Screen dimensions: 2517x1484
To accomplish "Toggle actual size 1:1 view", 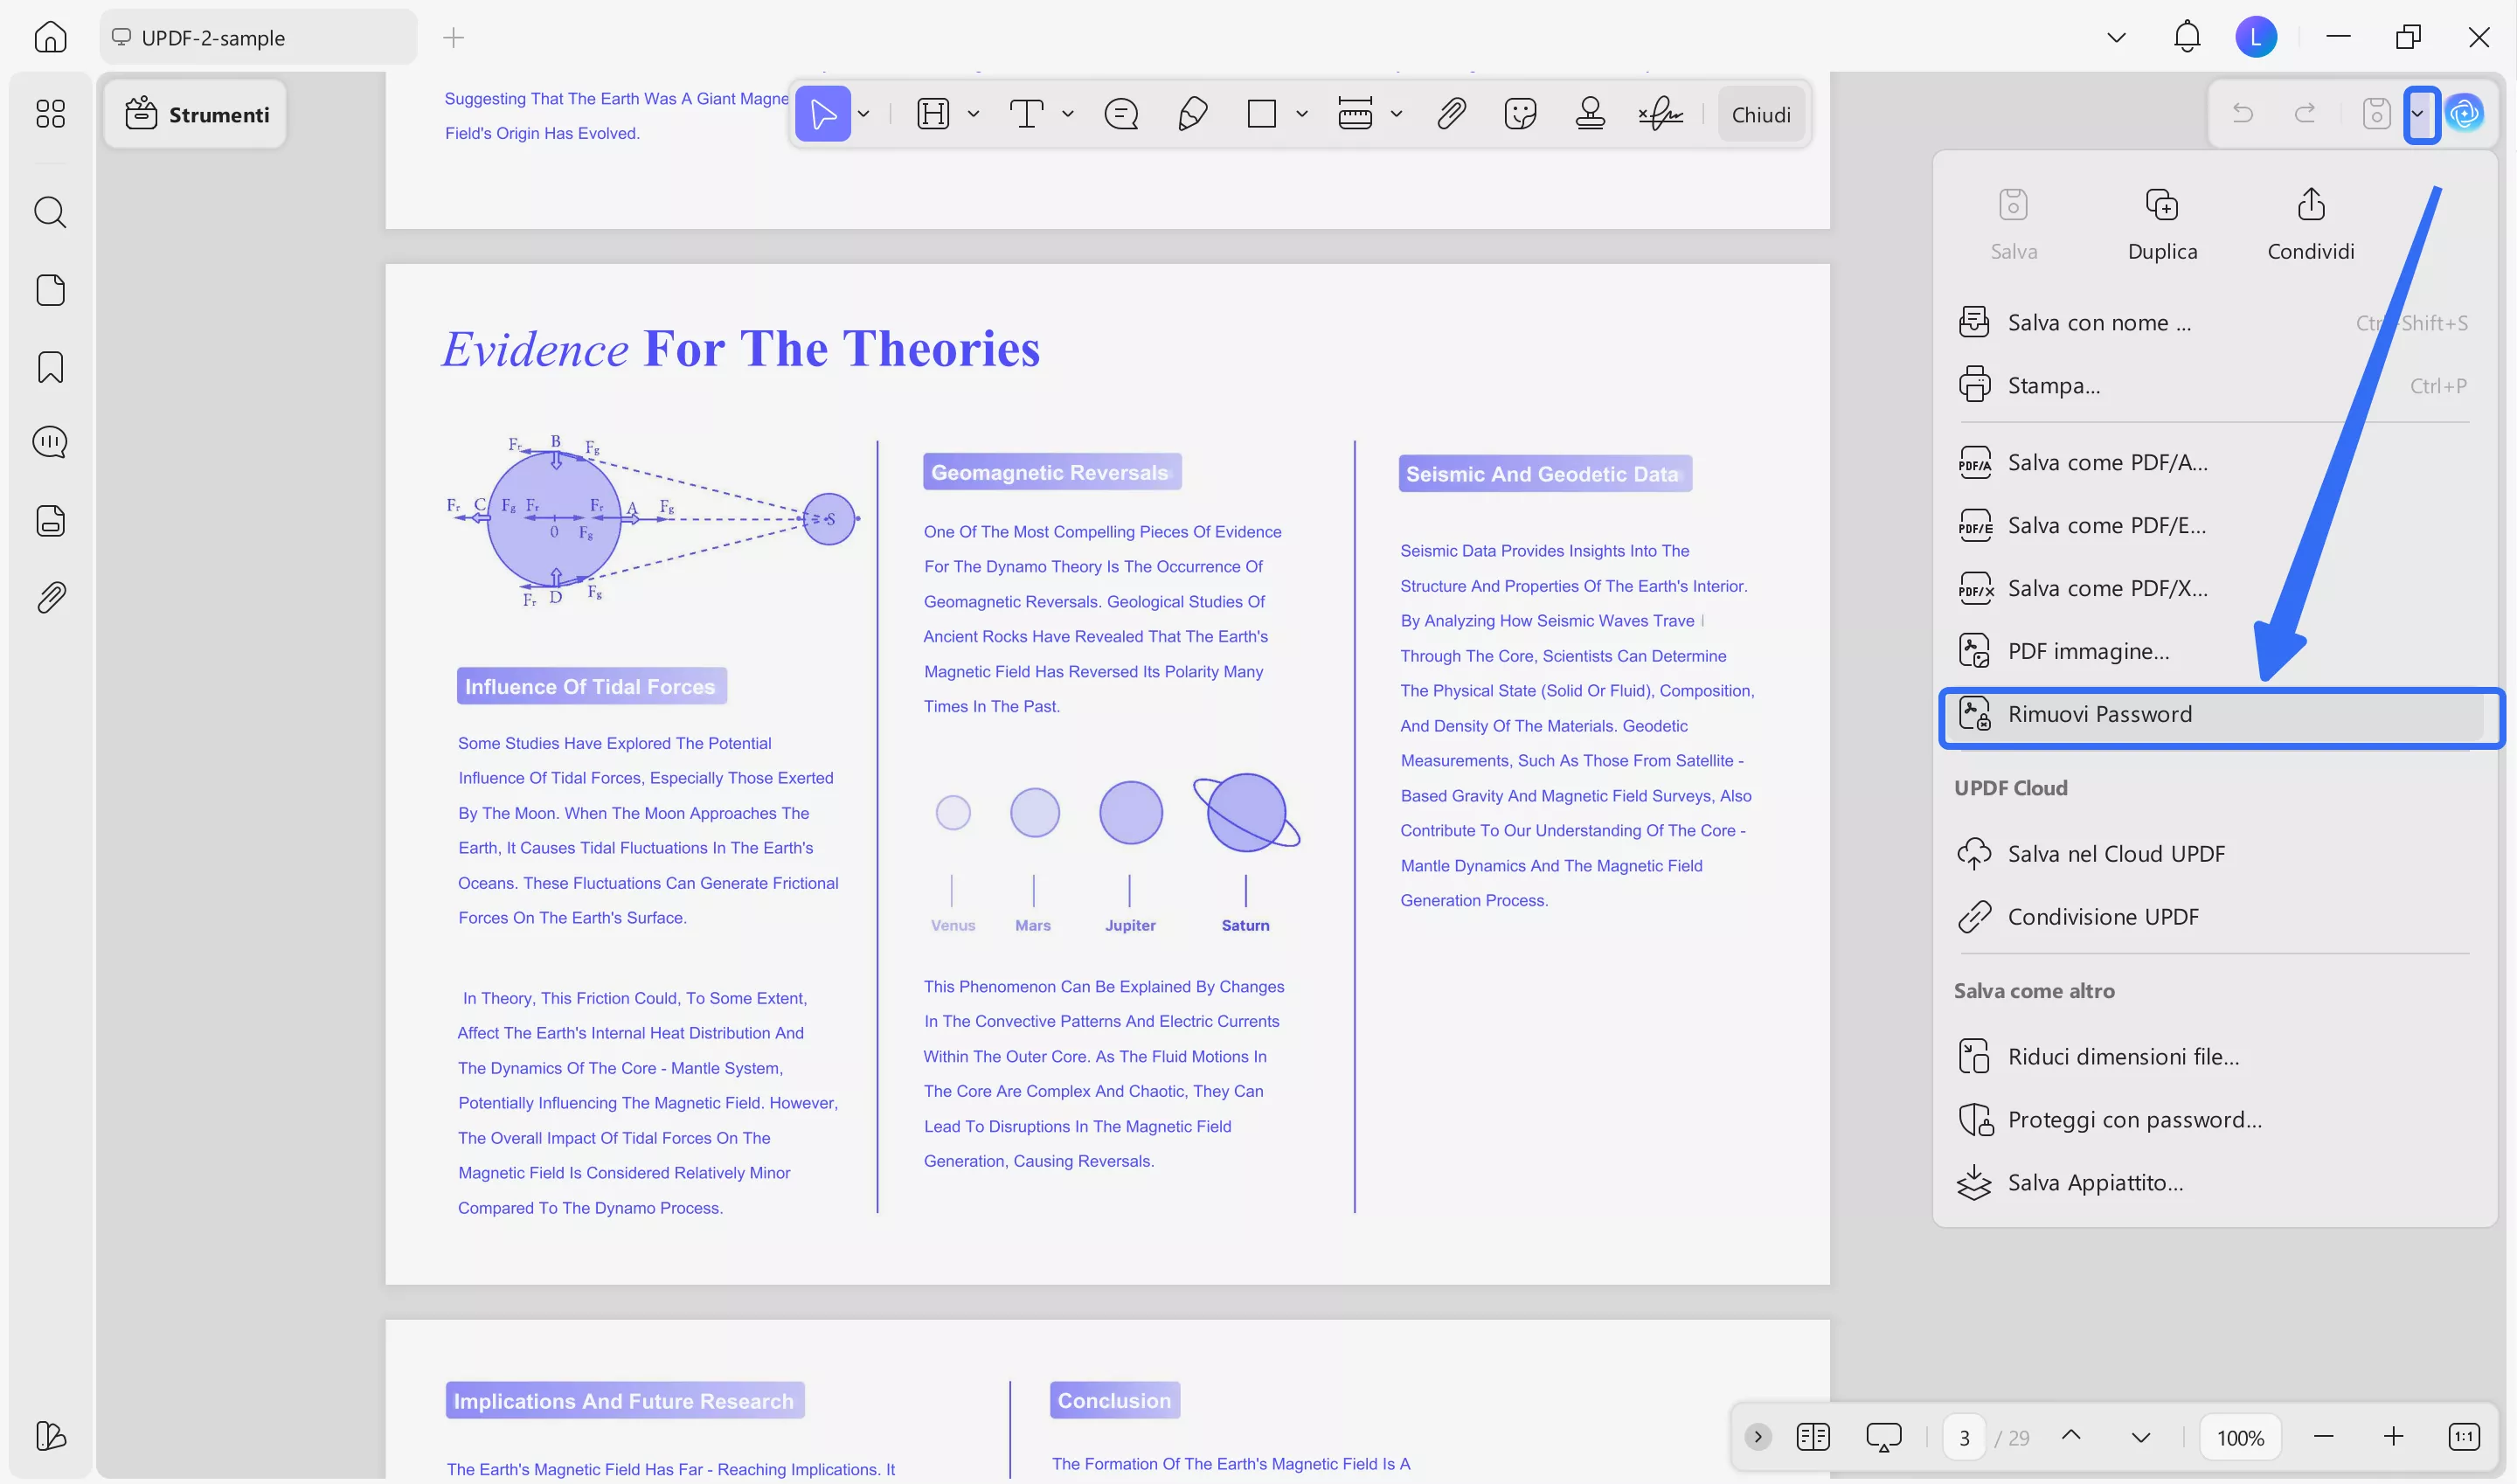I will point(2463,1437).
